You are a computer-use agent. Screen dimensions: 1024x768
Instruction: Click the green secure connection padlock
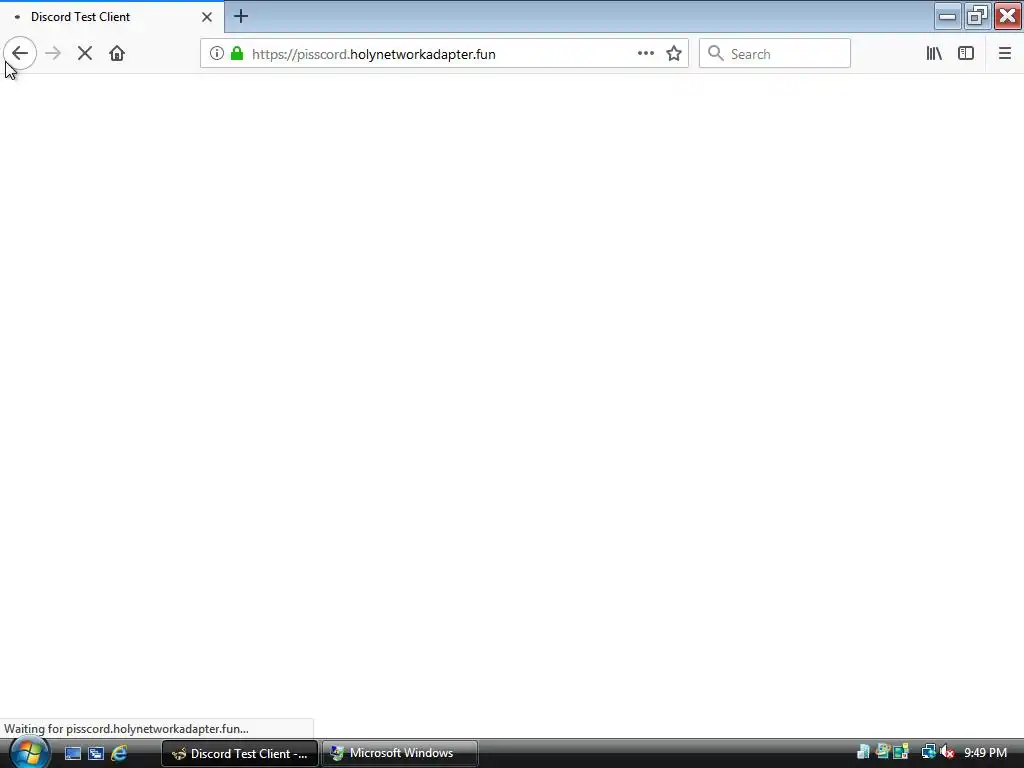(x=237, y=54)
